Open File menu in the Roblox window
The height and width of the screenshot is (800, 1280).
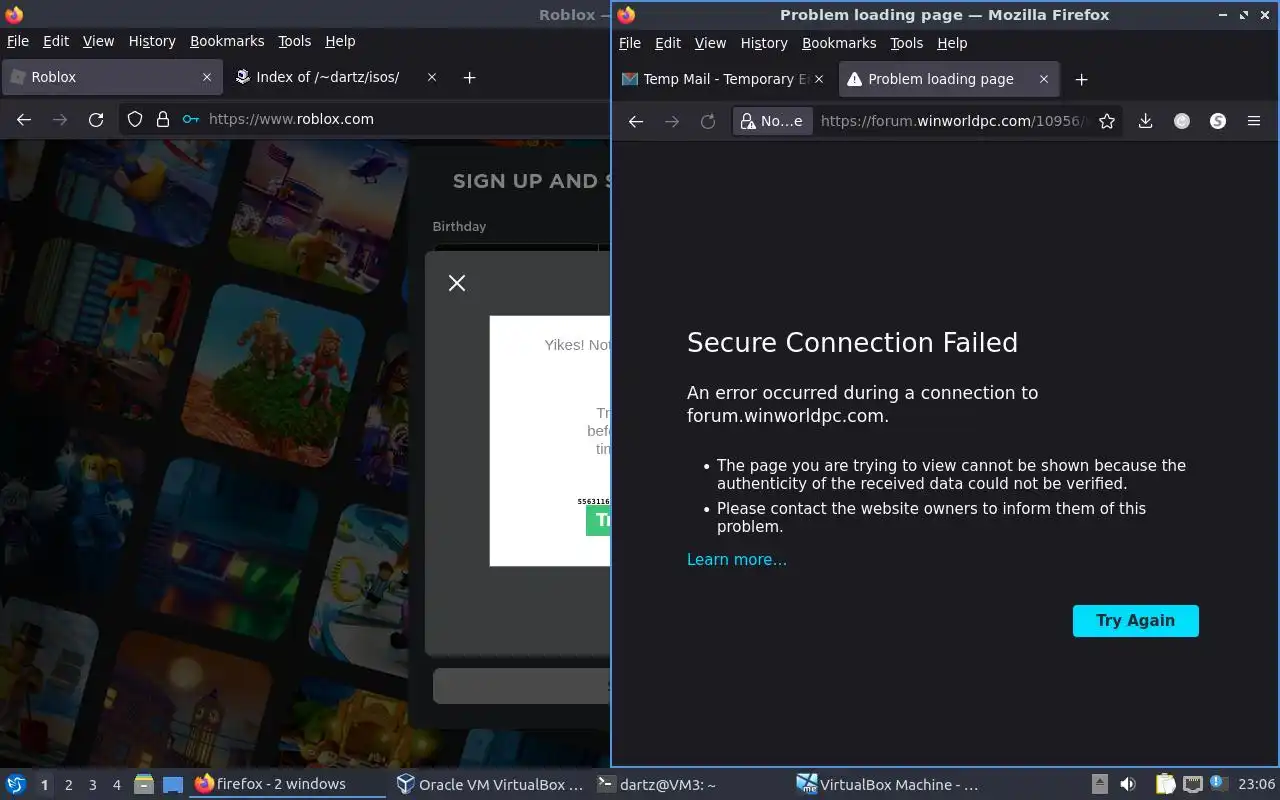point(18,41)
